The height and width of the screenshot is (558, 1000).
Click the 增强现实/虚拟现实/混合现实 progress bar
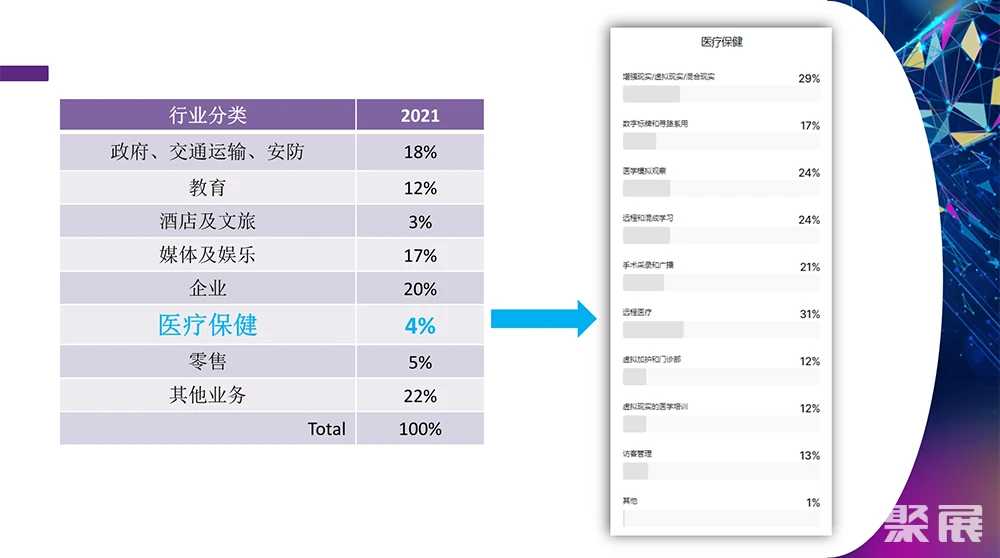point(721,94)
